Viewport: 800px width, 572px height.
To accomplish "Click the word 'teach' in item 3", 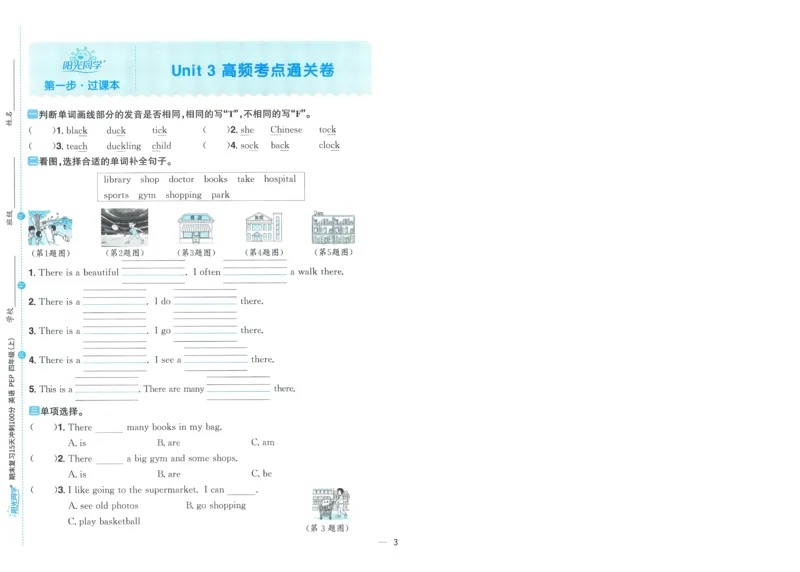I will pyautogui.click(x=77, y=146).
